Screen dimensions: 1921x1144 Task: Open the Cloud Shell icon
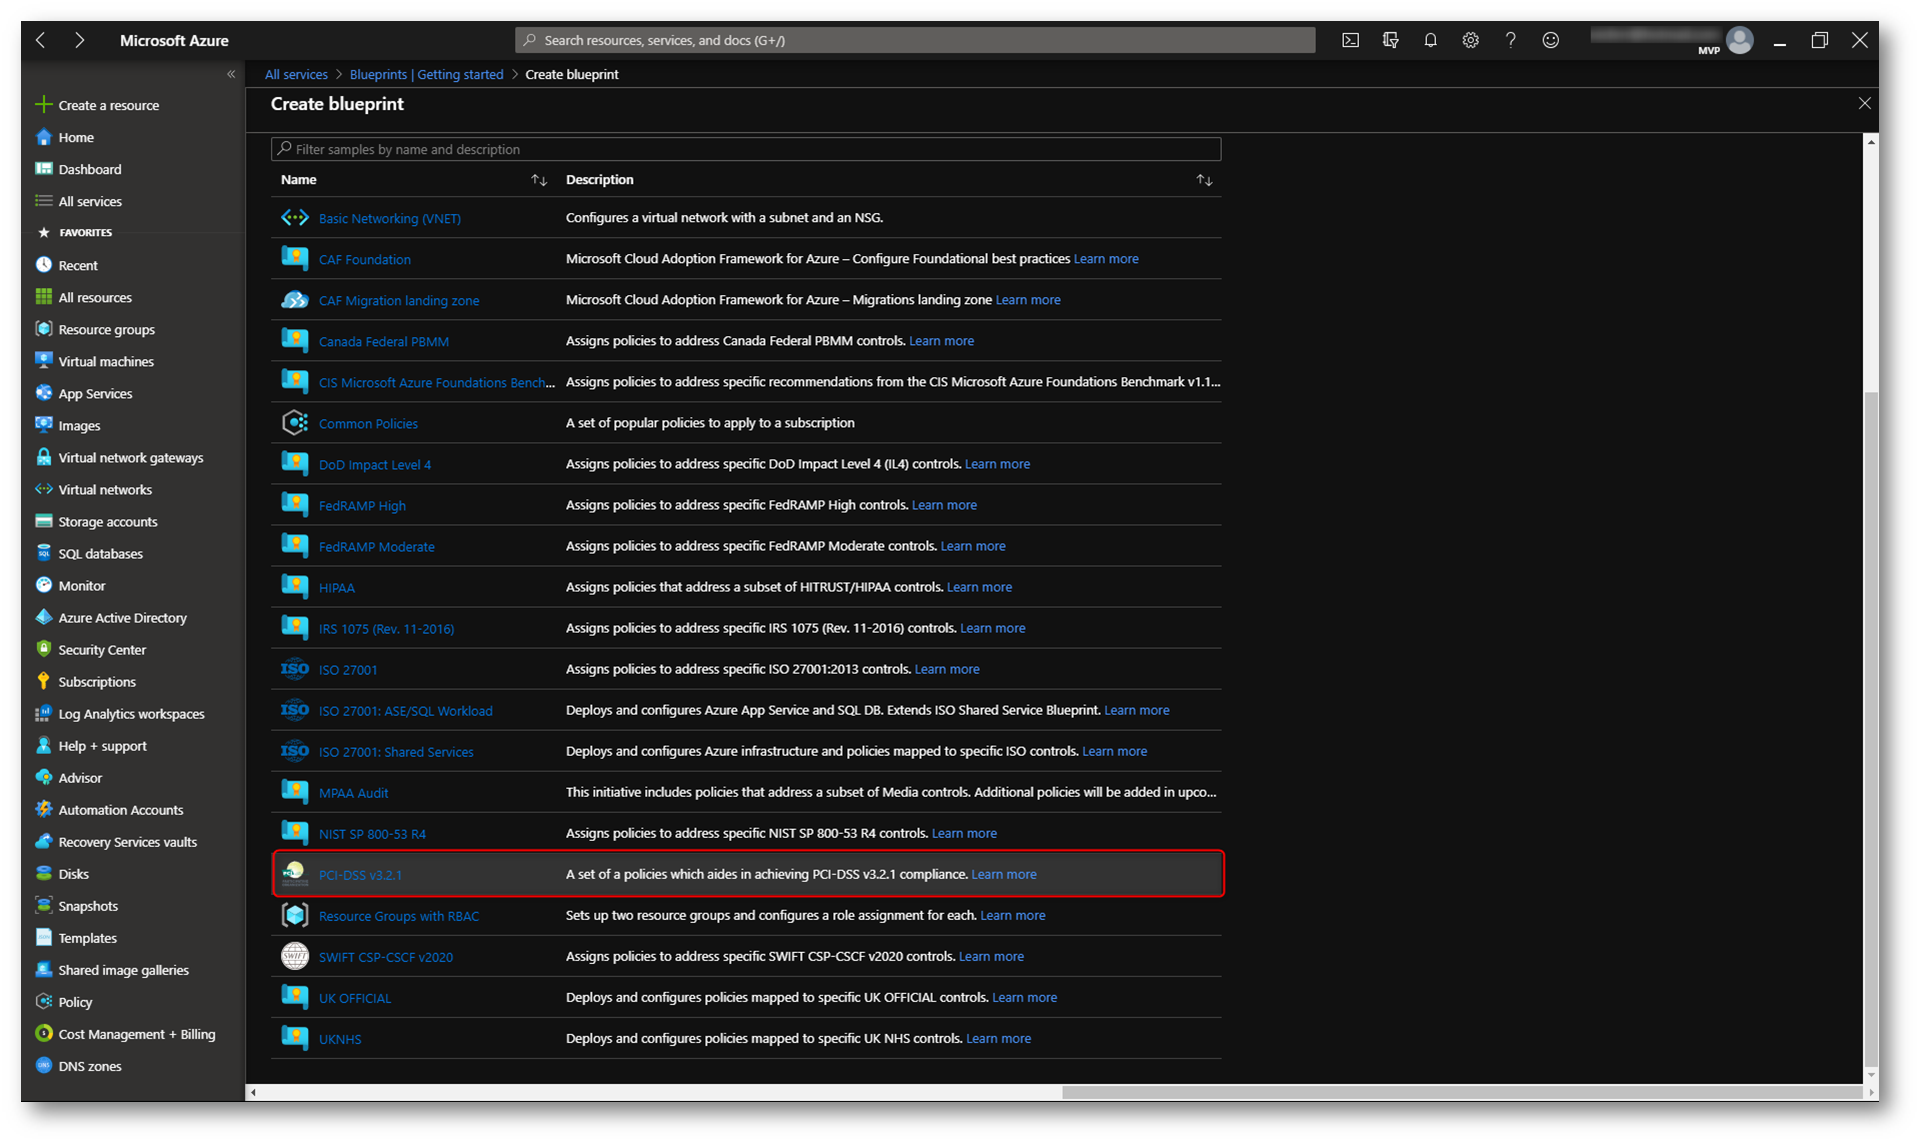tap(1350, 40)
